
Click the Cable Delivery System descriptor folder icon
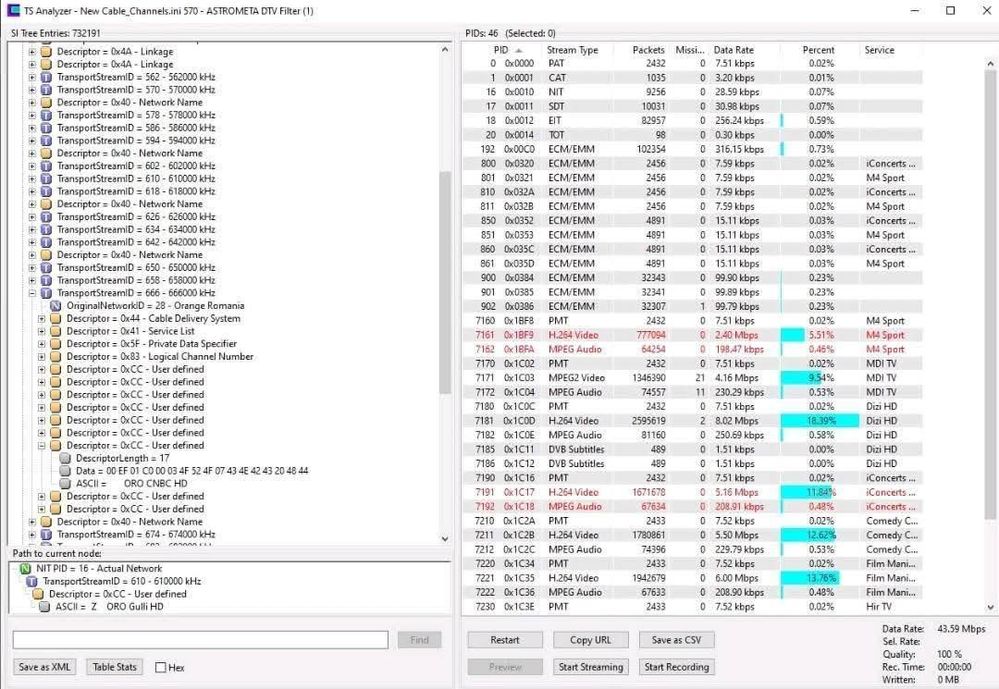[56, 319]
